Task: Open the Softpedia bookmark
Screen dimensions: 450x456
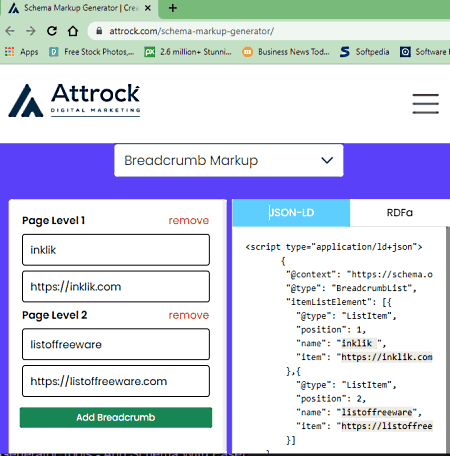Action: 364,52
